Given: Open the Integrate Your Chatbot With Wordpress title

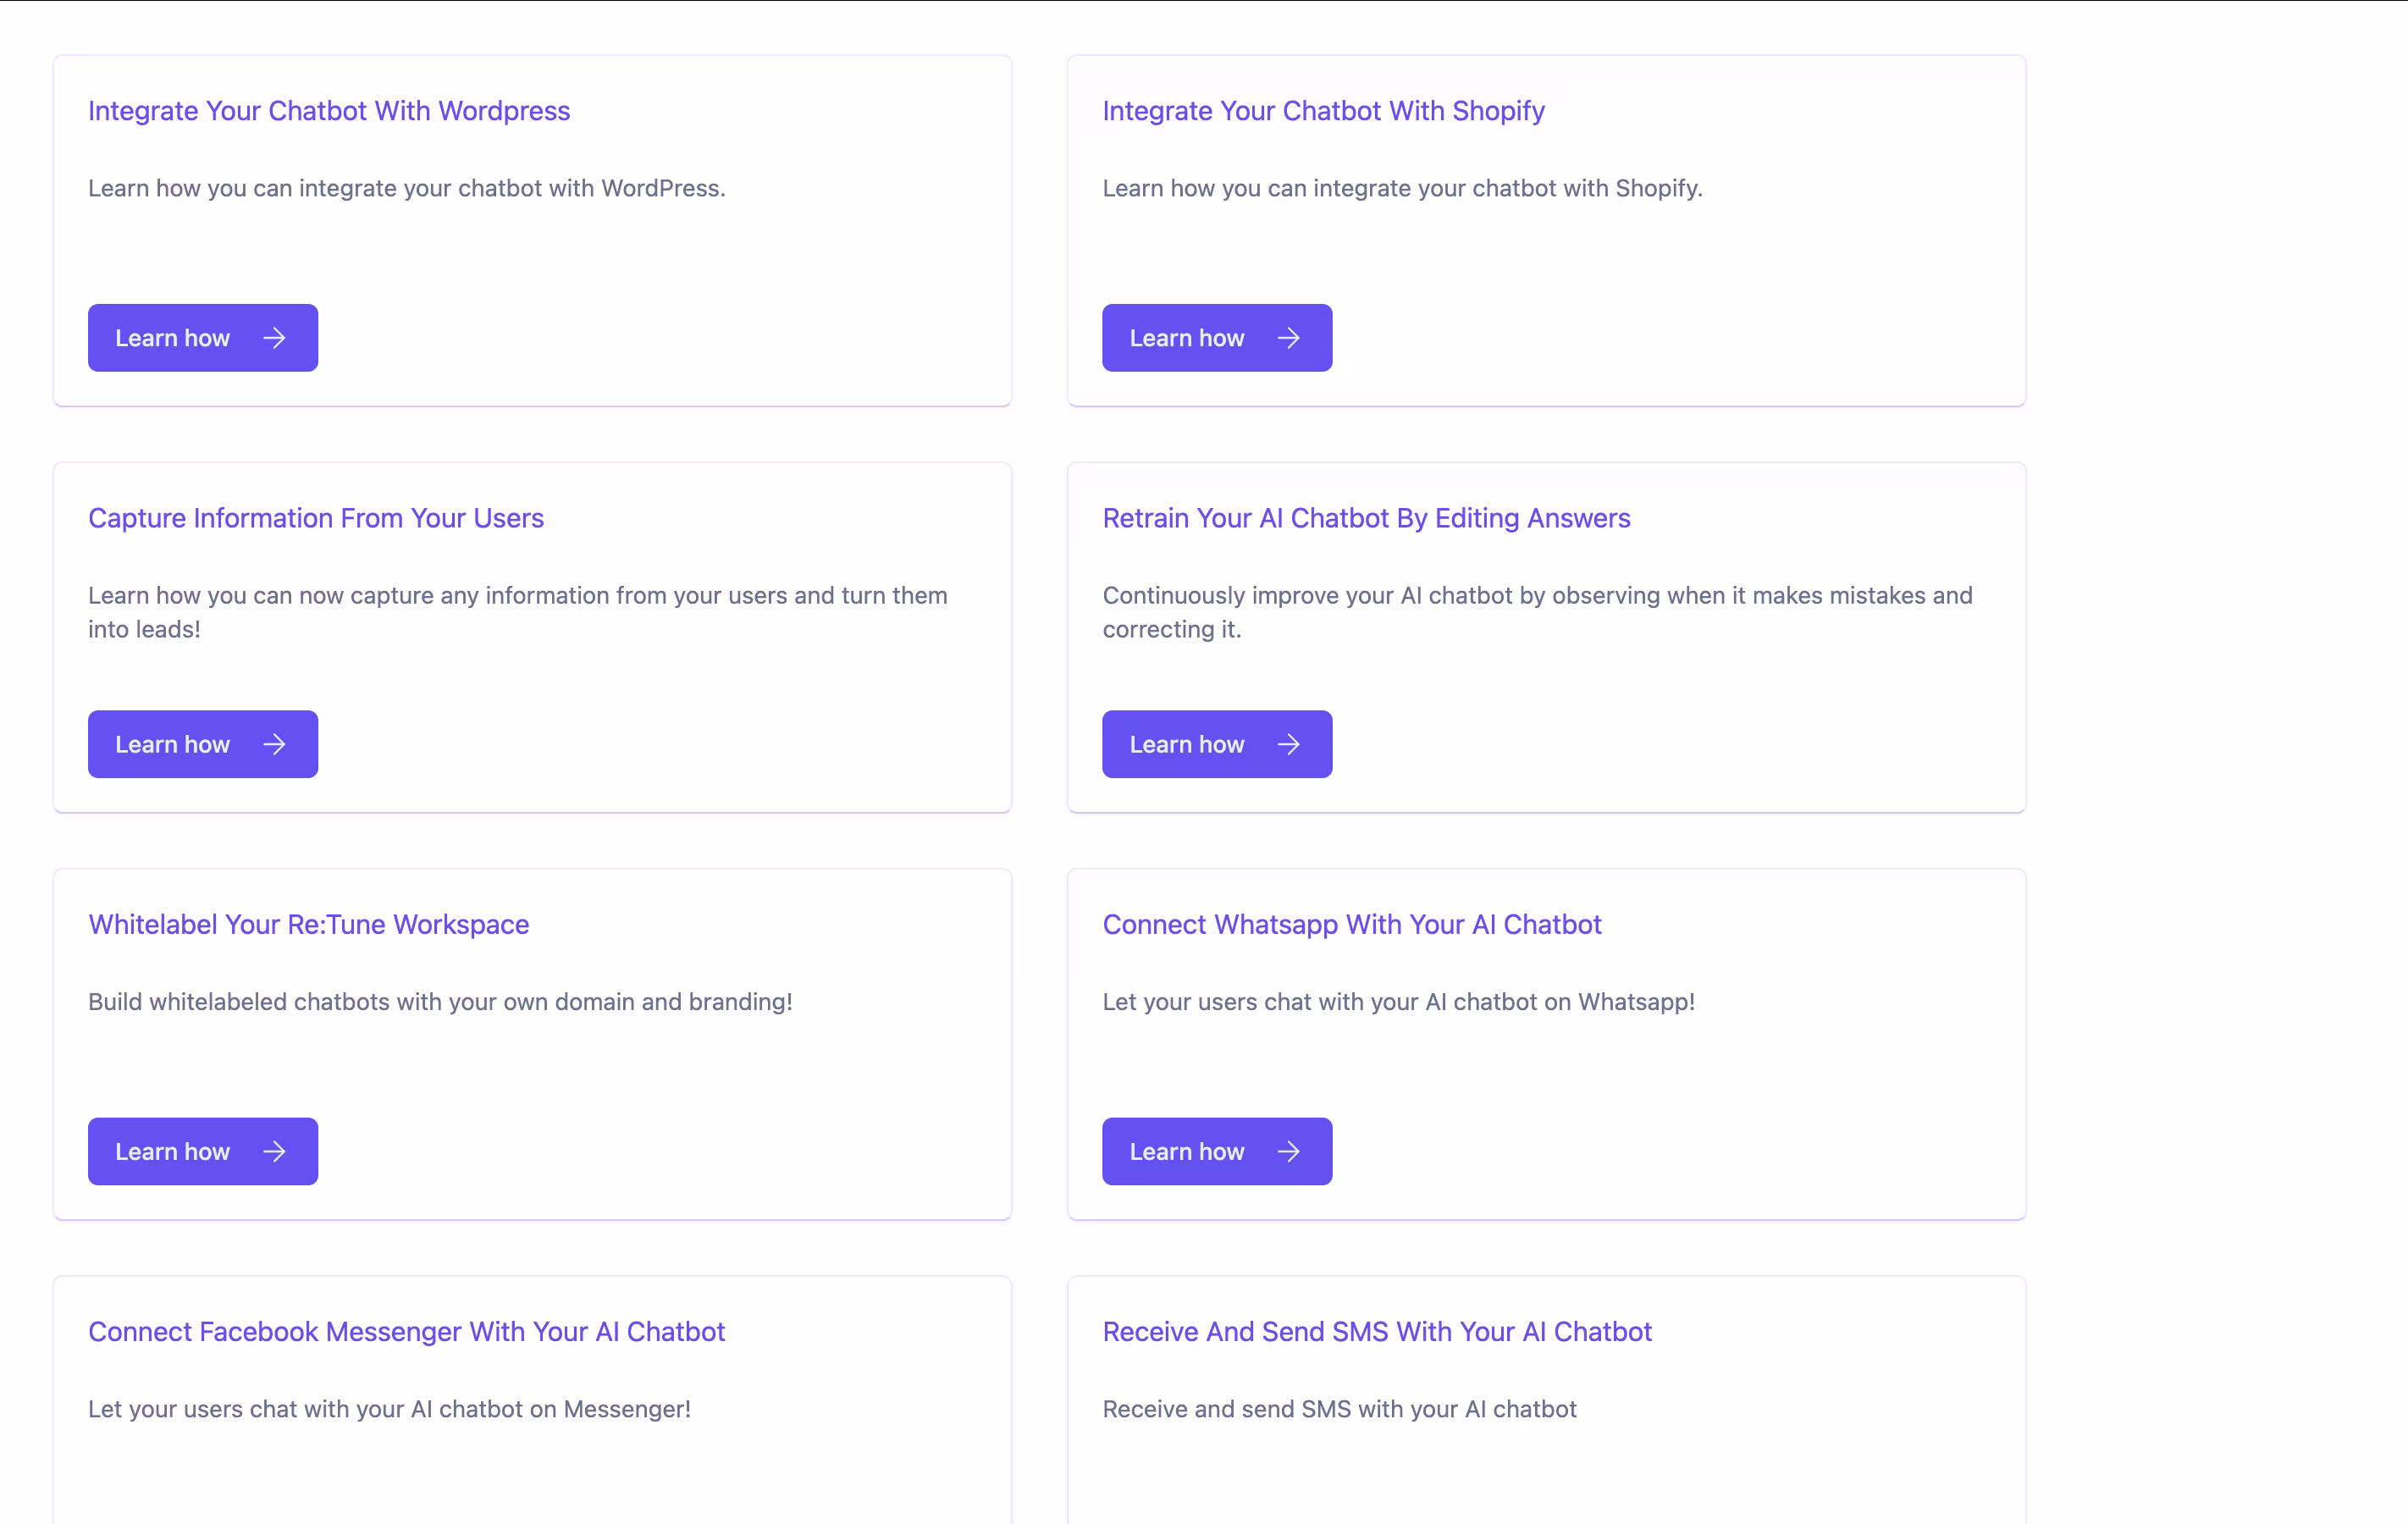Looking at the screenshot, I should coord(329,111).
